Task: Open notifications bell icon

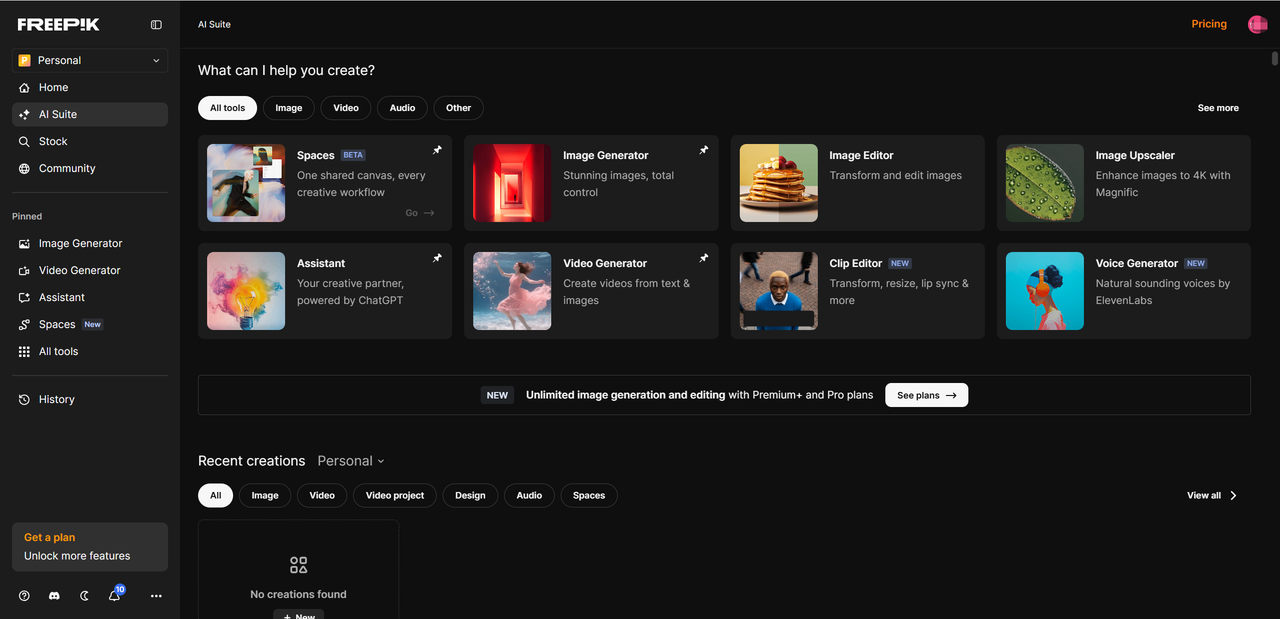Action: (x=115, y=596)
